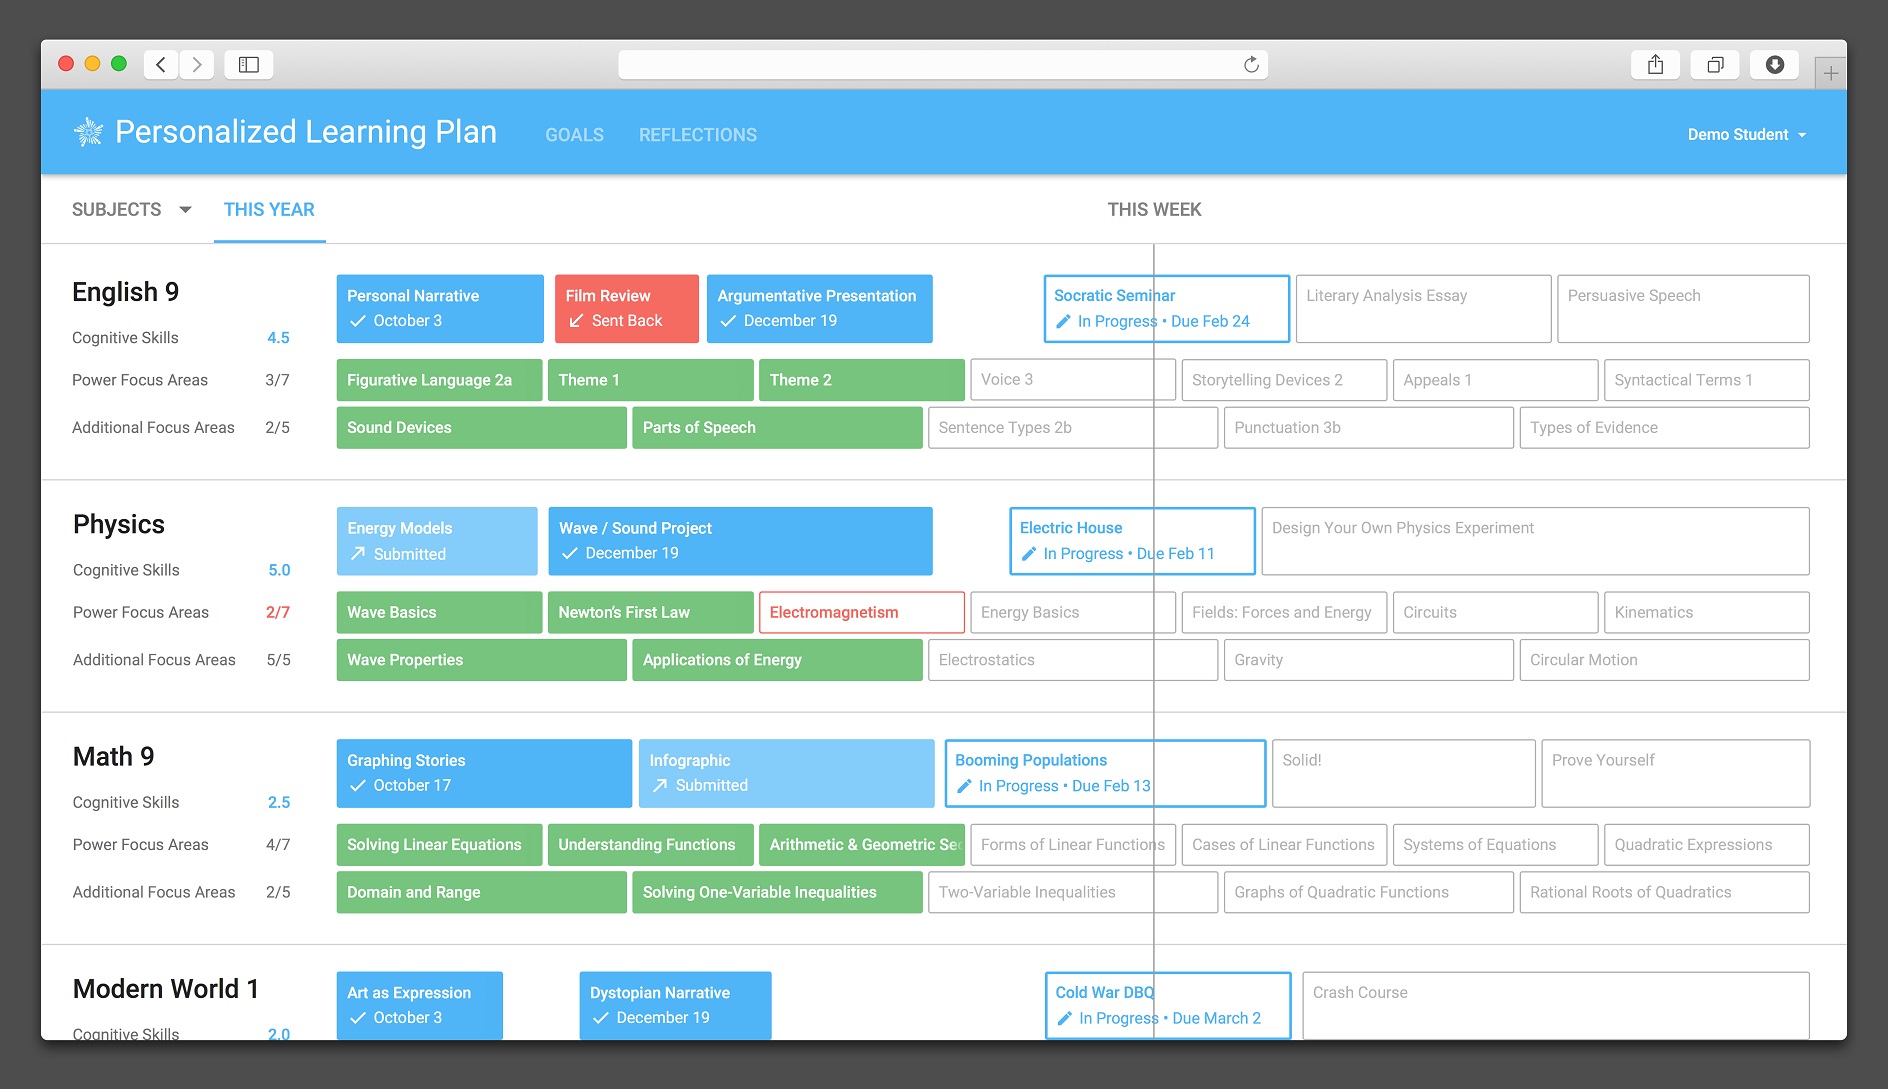This screenshot has height=1089, width=1888.
Task: Click the pencil icon on Electric House
Action: tap(1029, 554)
